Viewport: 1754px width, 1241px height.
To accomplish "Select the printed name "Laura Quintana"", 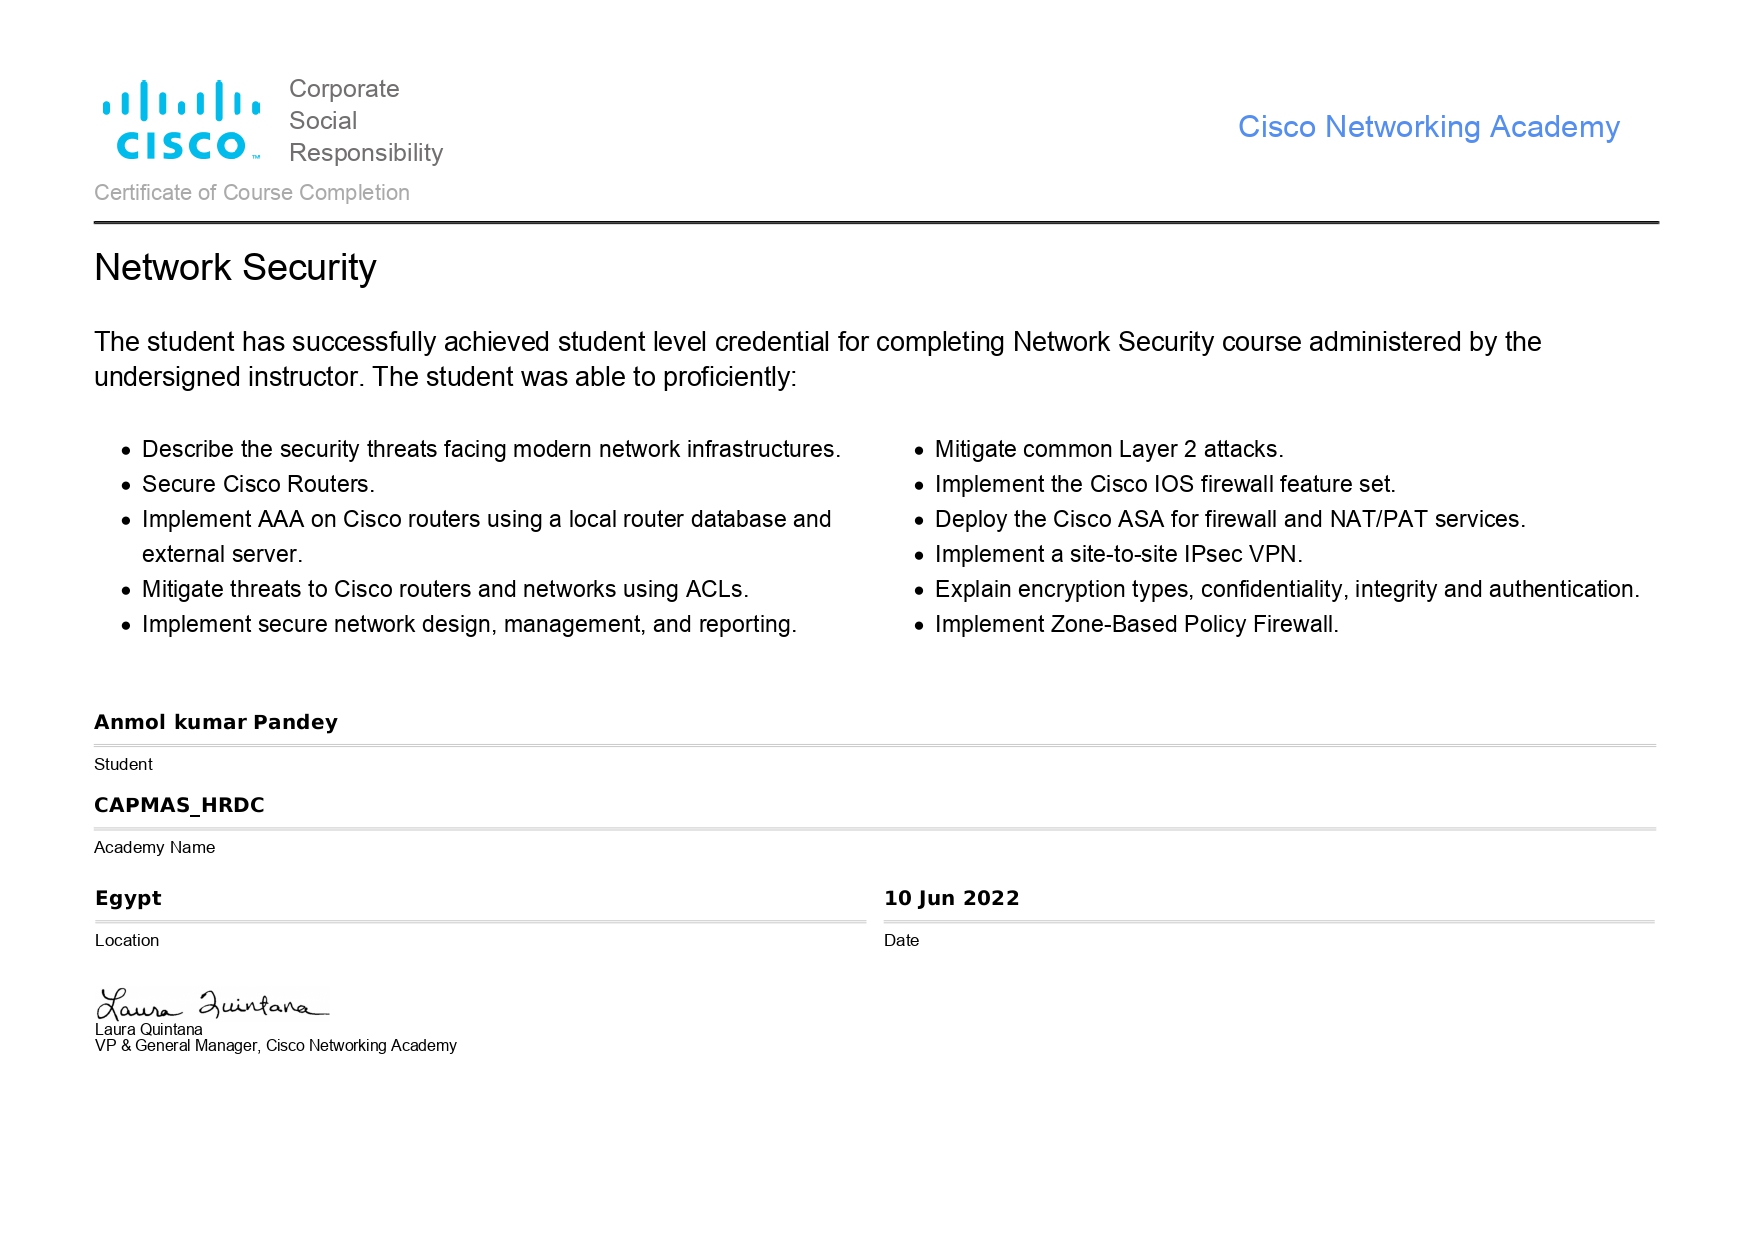I will pyautogui.click(x=149, y=1030).
